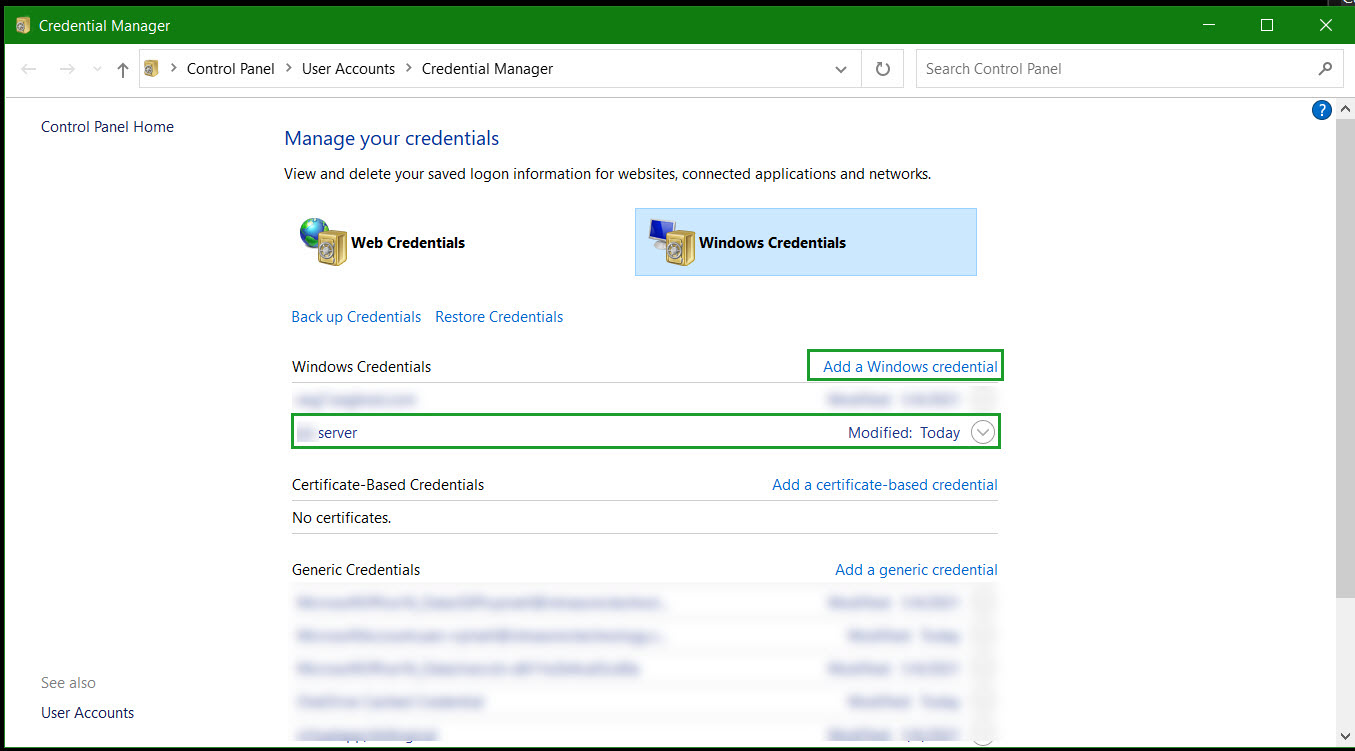Click the refresh button beside address bar
1355x751 pixels.
[x=882, y=69]
